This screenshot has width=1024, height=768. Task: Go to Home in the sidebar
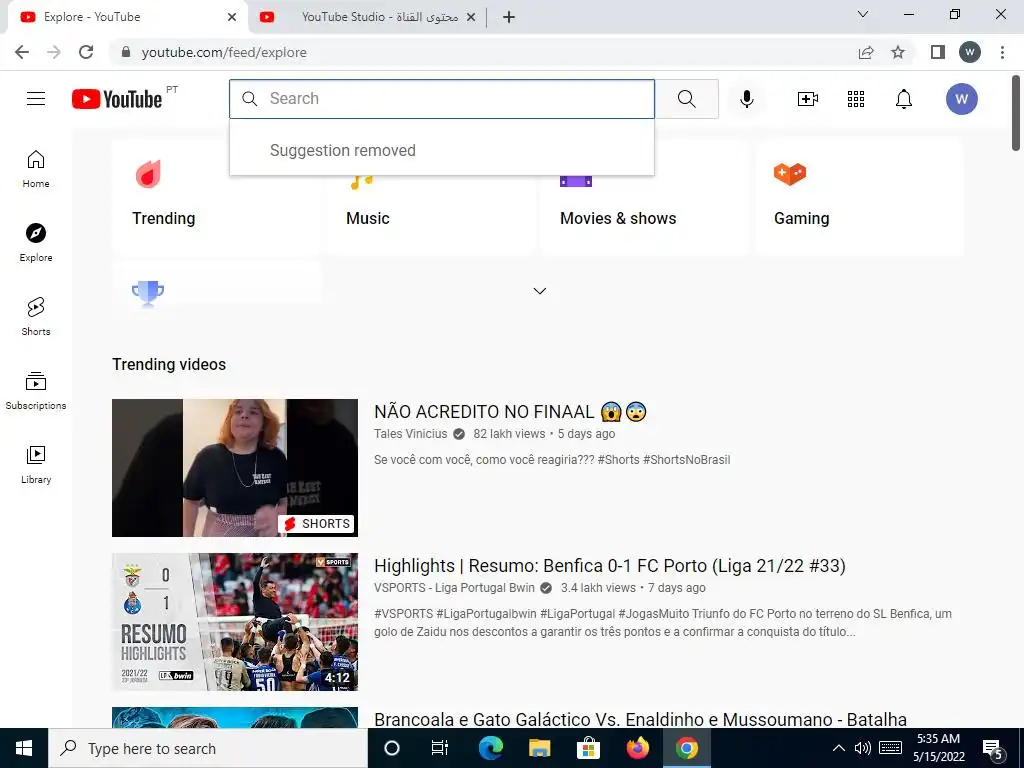(36, 169)
